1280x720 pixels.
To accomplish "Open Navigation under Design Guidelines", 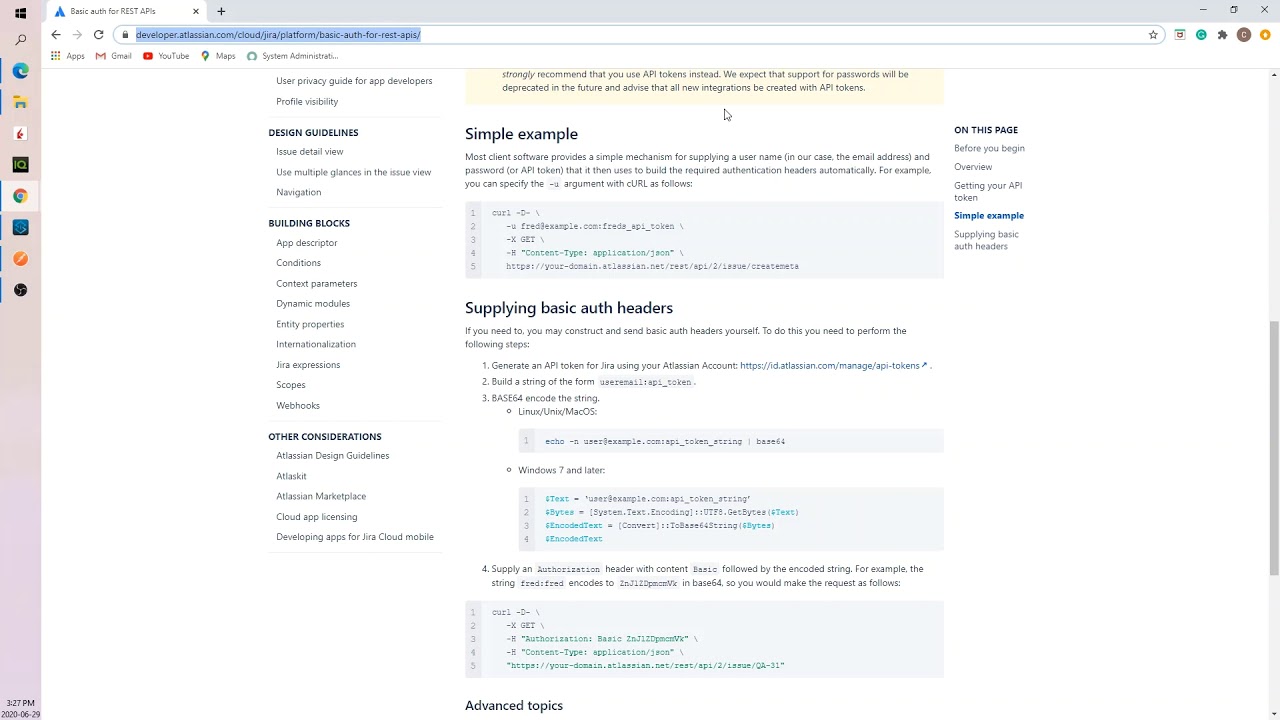I will pyautogui.click(x=298, y=192).
